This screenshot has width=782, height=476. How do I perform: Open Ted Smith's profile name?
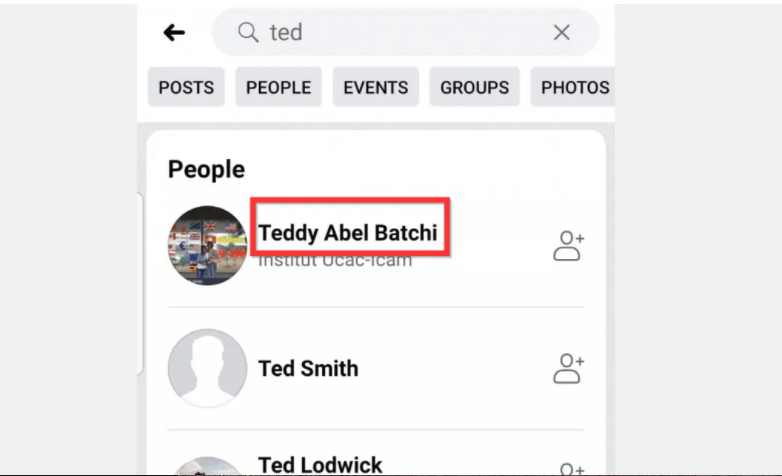click(308, 369)
